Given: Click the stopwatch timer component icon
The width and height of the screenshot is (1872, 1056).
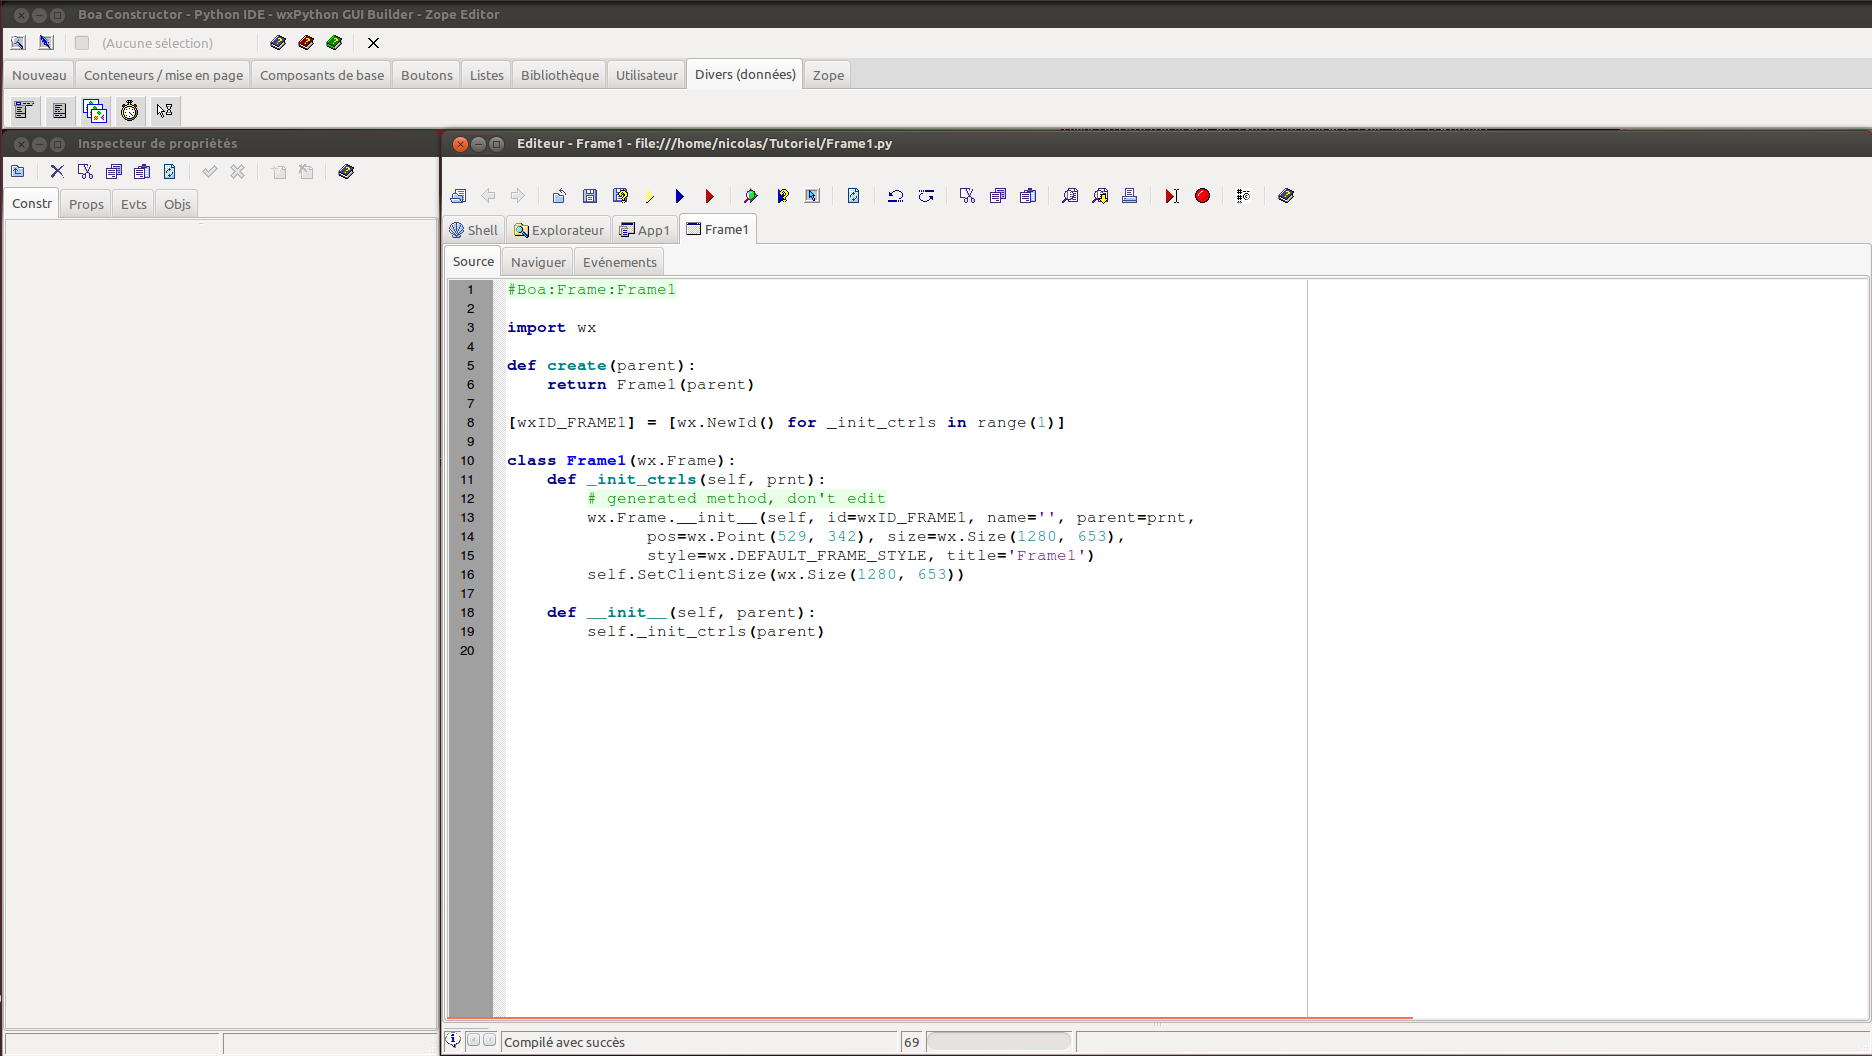Looking at the screenshot, I should pos(130,111).
